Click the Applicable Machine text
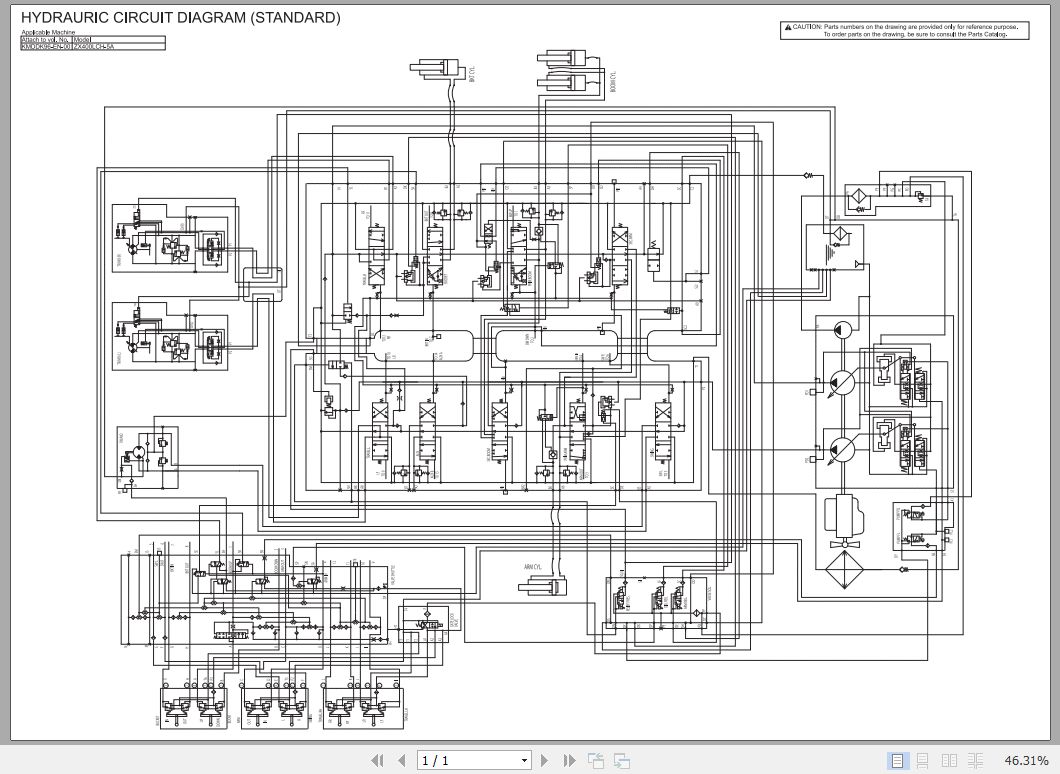 coord(48,32)
